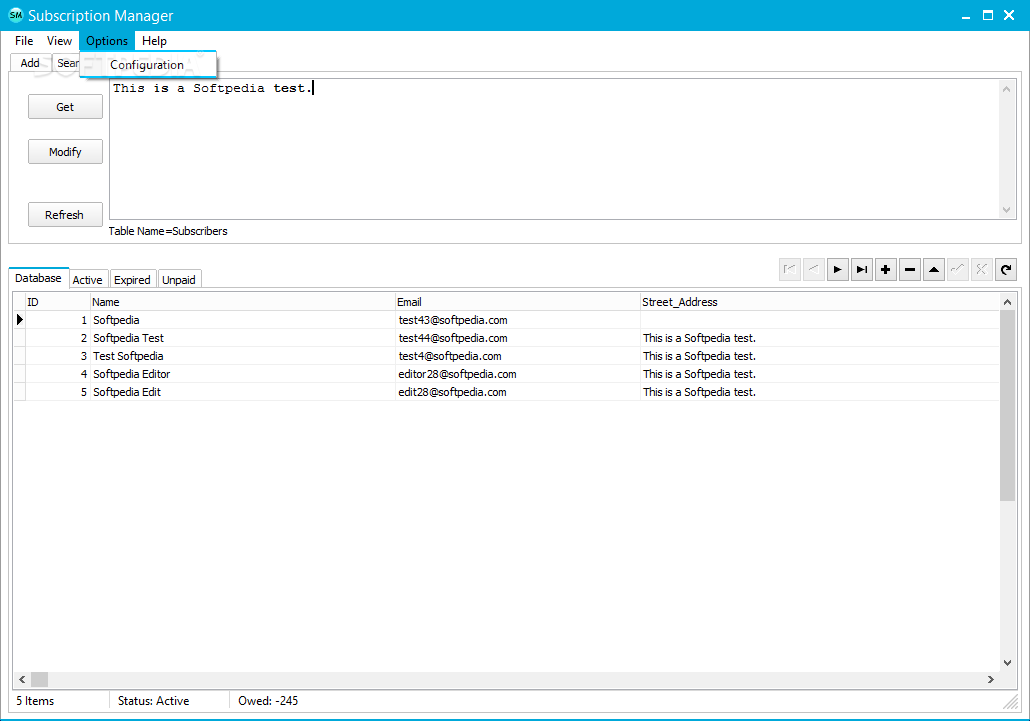Viewport: 1030px width, 721px height.
Task: Select the Database tab
Action: [38, 278]
